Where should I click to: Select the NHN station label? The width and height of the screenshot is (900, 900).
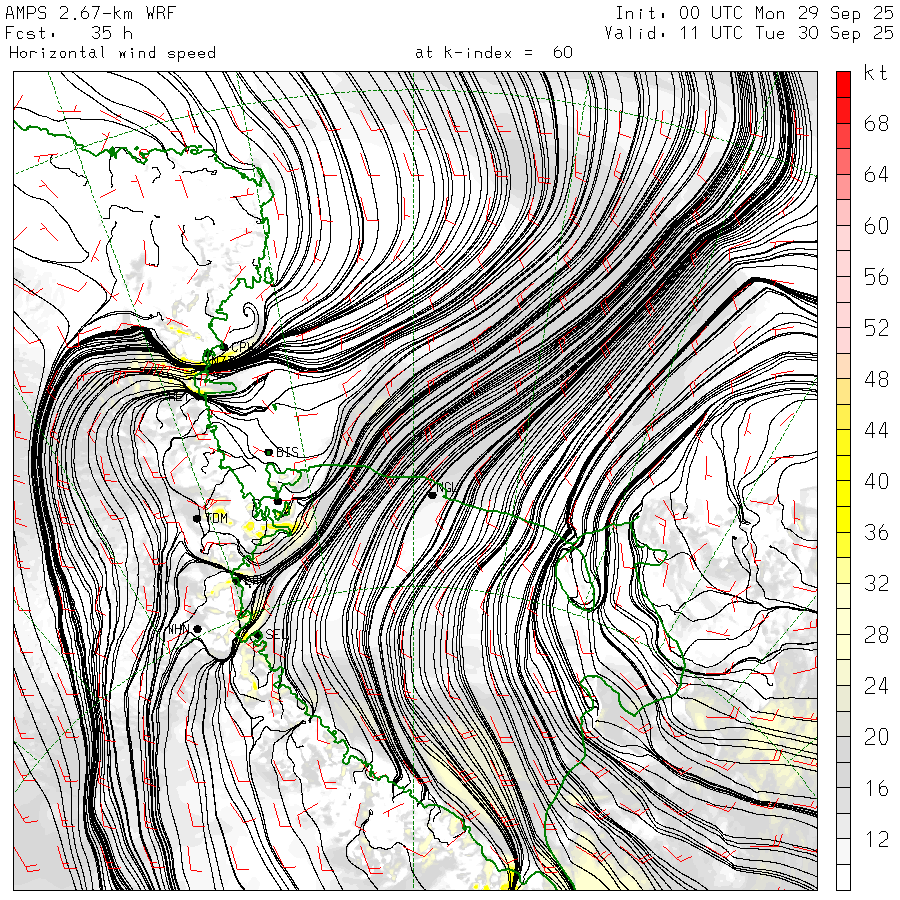coord(179,630)
